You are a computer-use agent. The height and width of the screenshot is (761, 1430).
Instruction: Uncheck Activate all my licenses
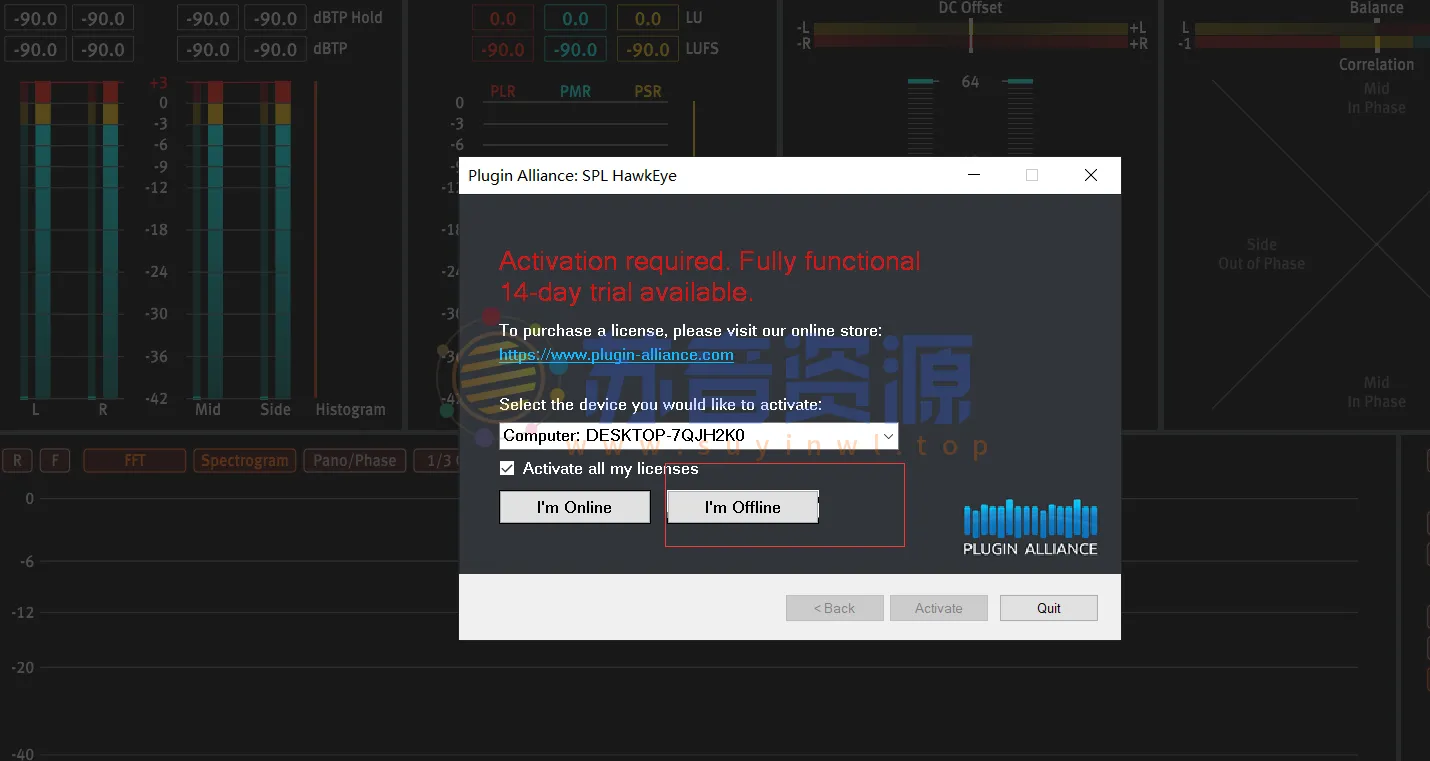click(x=508, y=468)
